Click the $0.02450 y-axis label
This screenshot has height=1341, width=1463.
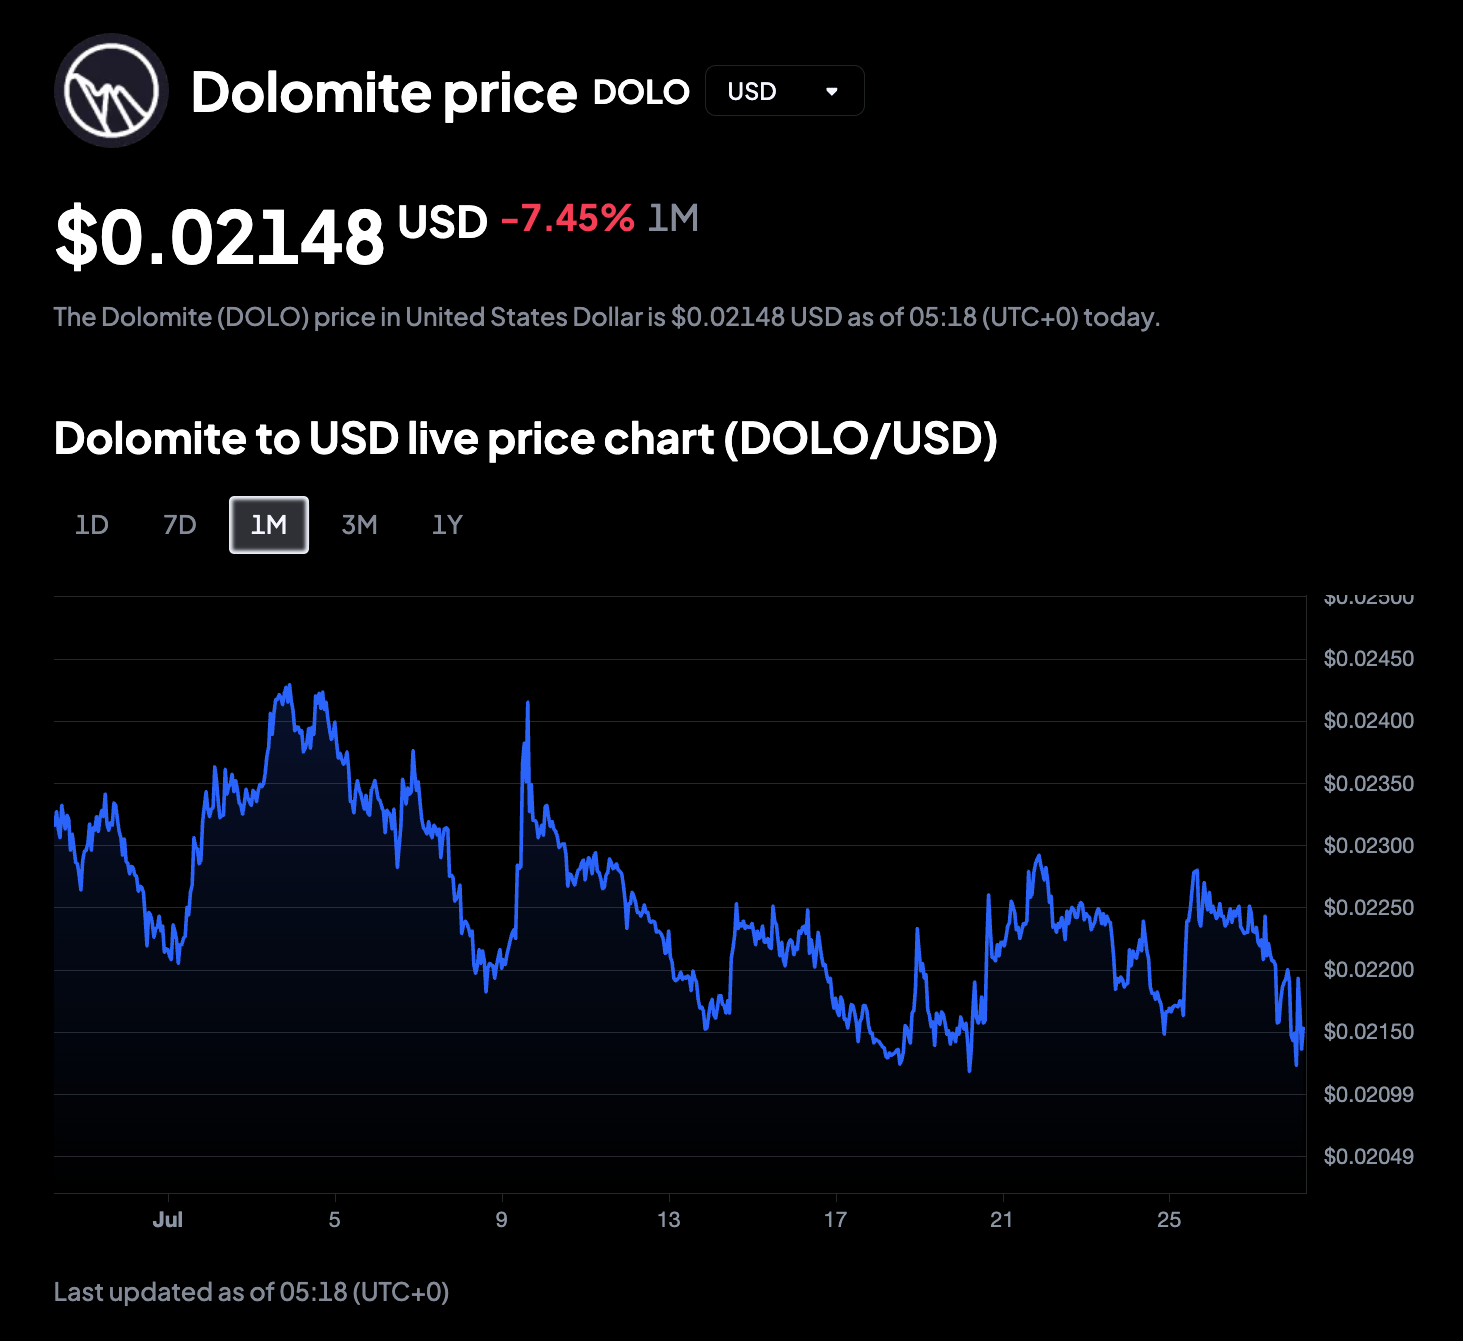1368,659
